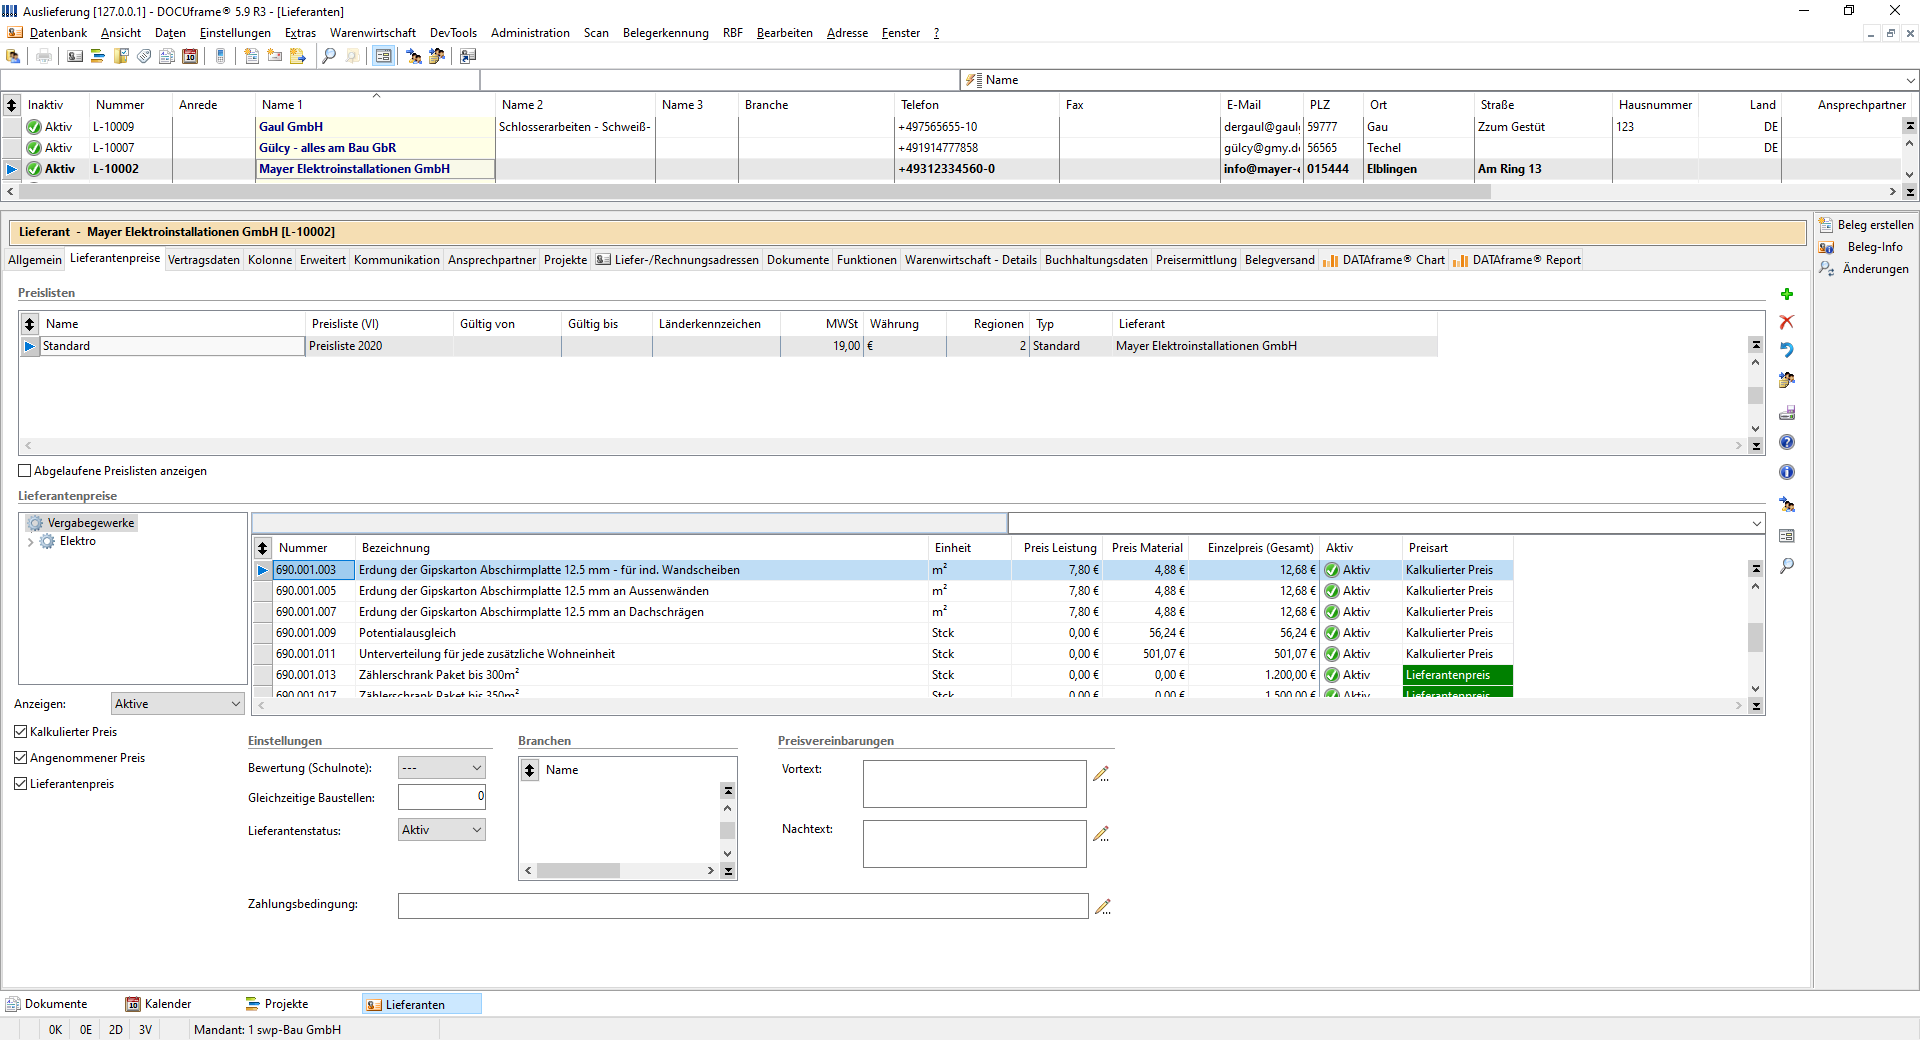
Task: Open the filter dropdown above Lieferantenpreise table
Action: (x=1756, y=523)
